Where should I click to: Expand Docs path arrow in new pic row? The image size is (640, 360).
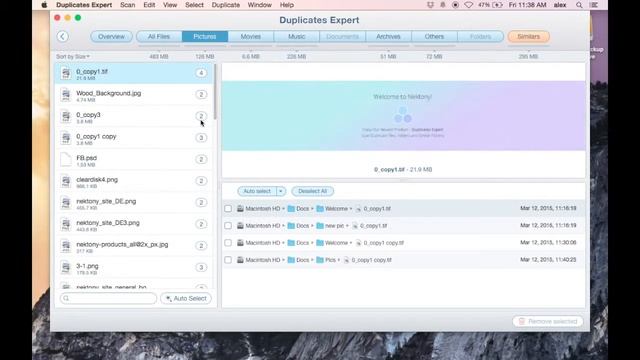coord(313,226)
